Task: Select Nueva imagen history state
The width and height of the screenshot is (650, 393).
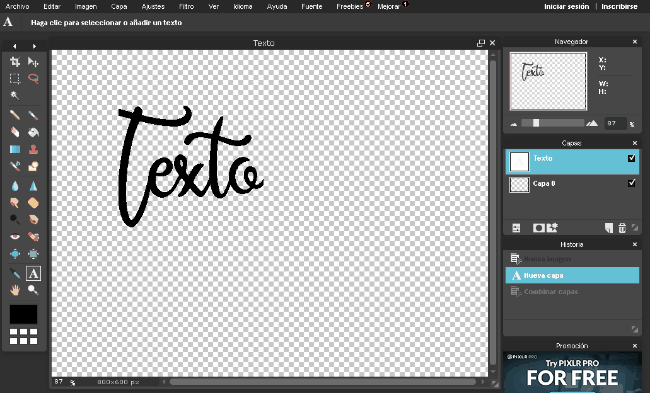Action: (572, 259)
